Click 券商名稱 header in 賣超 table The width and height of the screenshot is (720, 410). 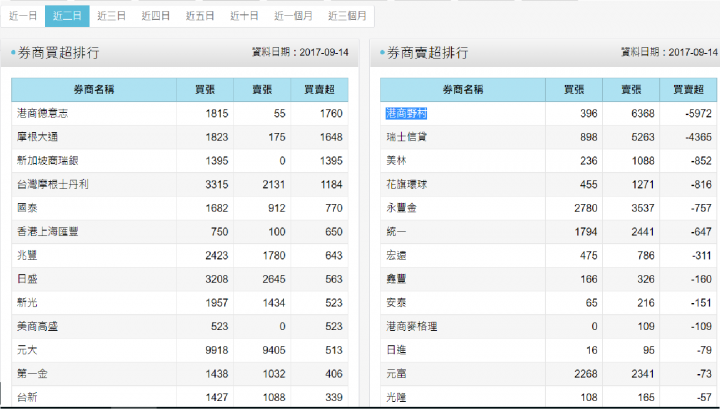point(463,90)
